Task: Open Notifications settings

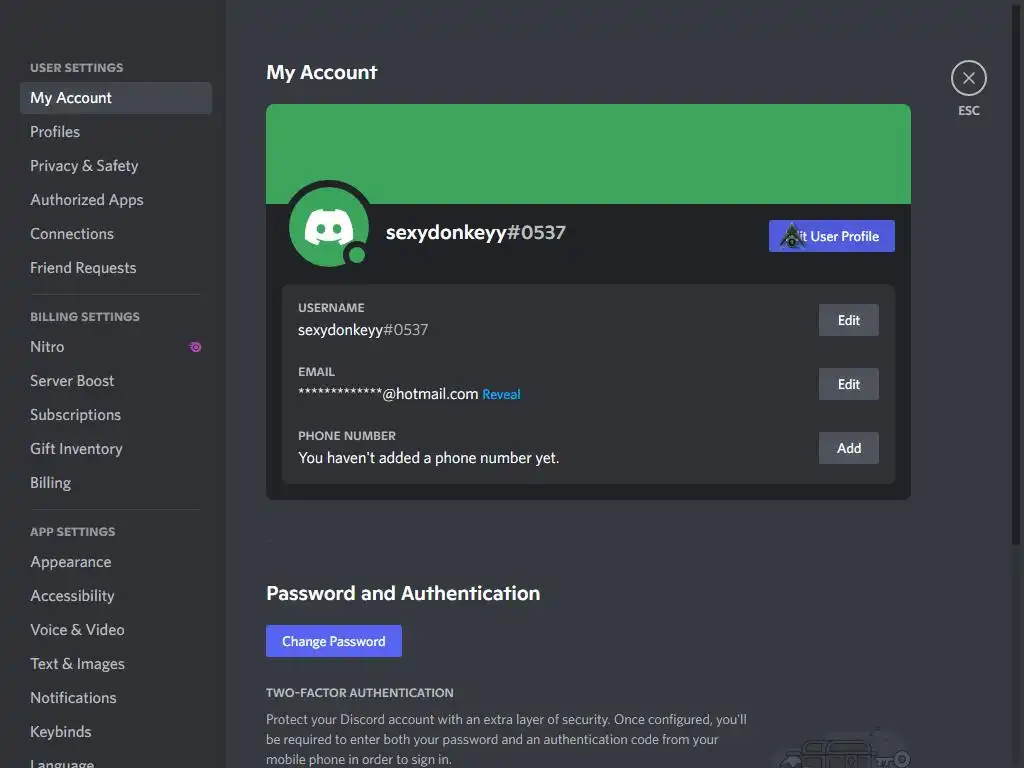Action: pos(116,697)
